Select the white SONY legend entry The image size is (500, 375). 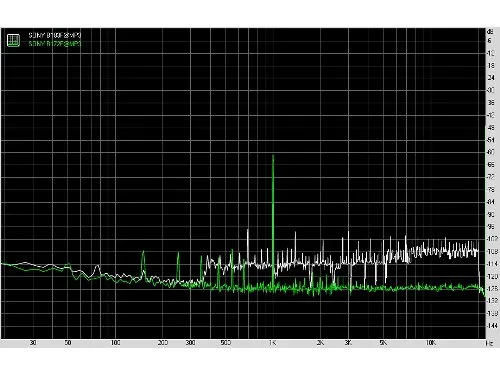[x=55, y=35]
